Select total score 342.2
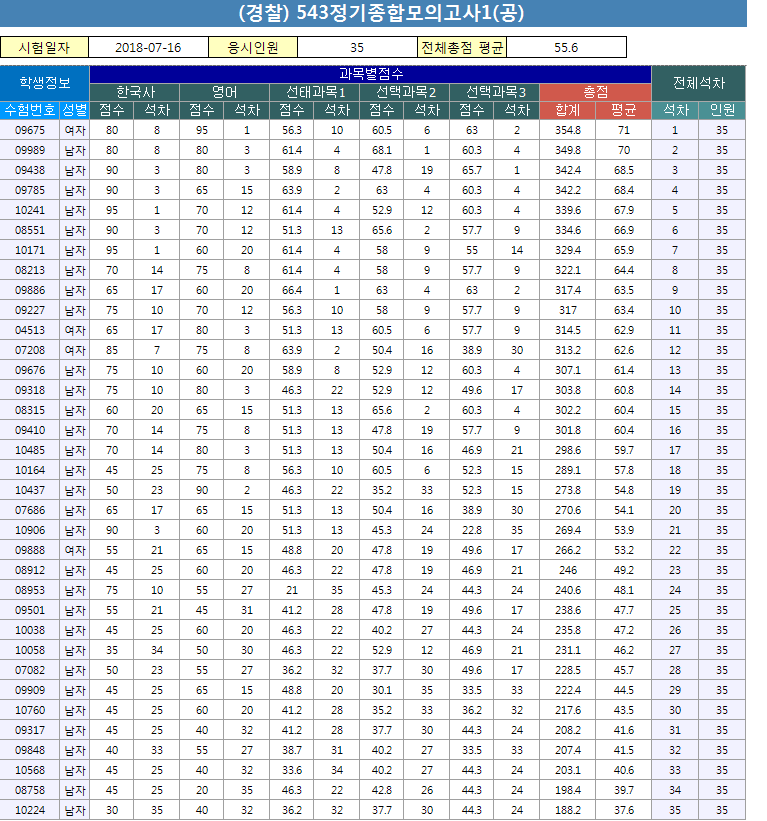The height and width of the screenshot is (821, 767). (x=568, y=190)
